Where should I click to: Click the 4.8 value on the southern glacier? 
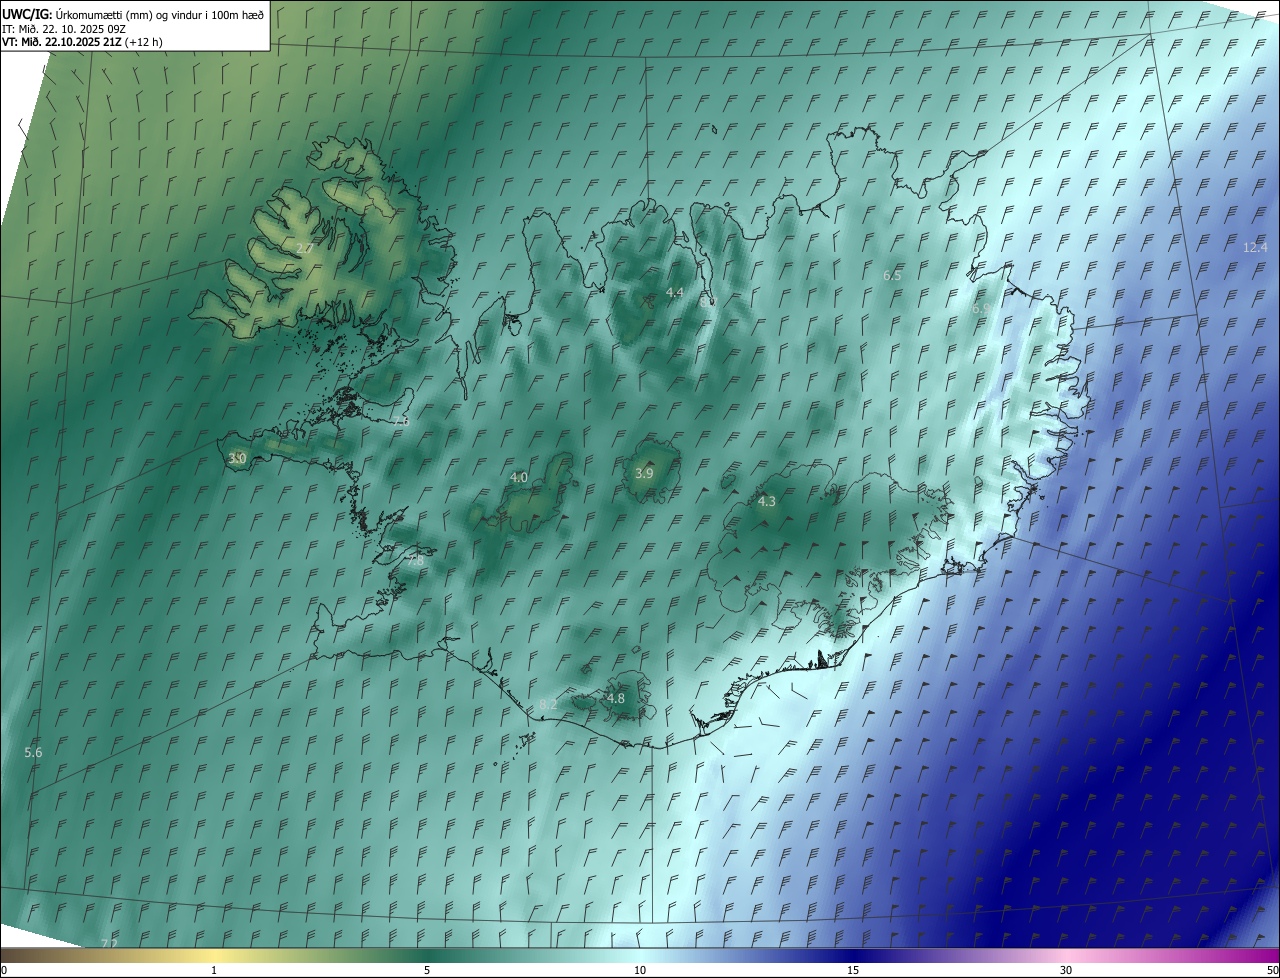click(x=616, y=698)
